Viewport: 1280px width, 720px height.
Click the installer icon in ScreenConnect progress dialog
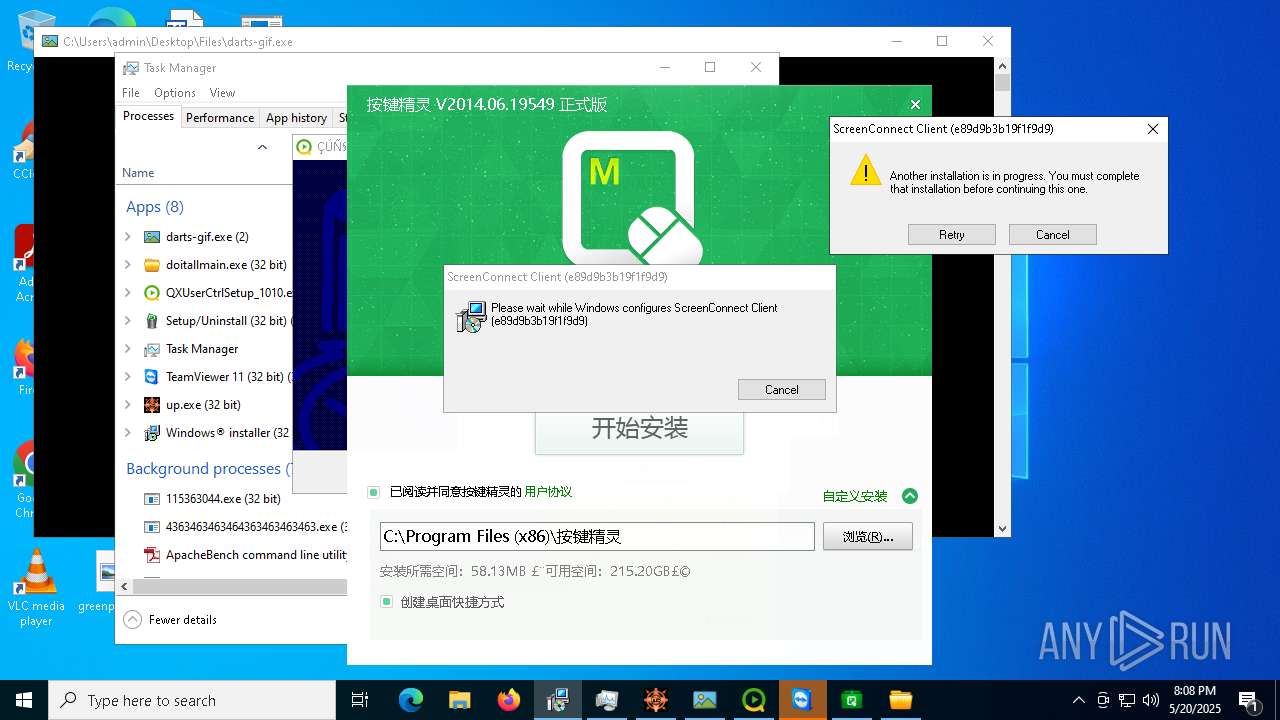point(471,317)
